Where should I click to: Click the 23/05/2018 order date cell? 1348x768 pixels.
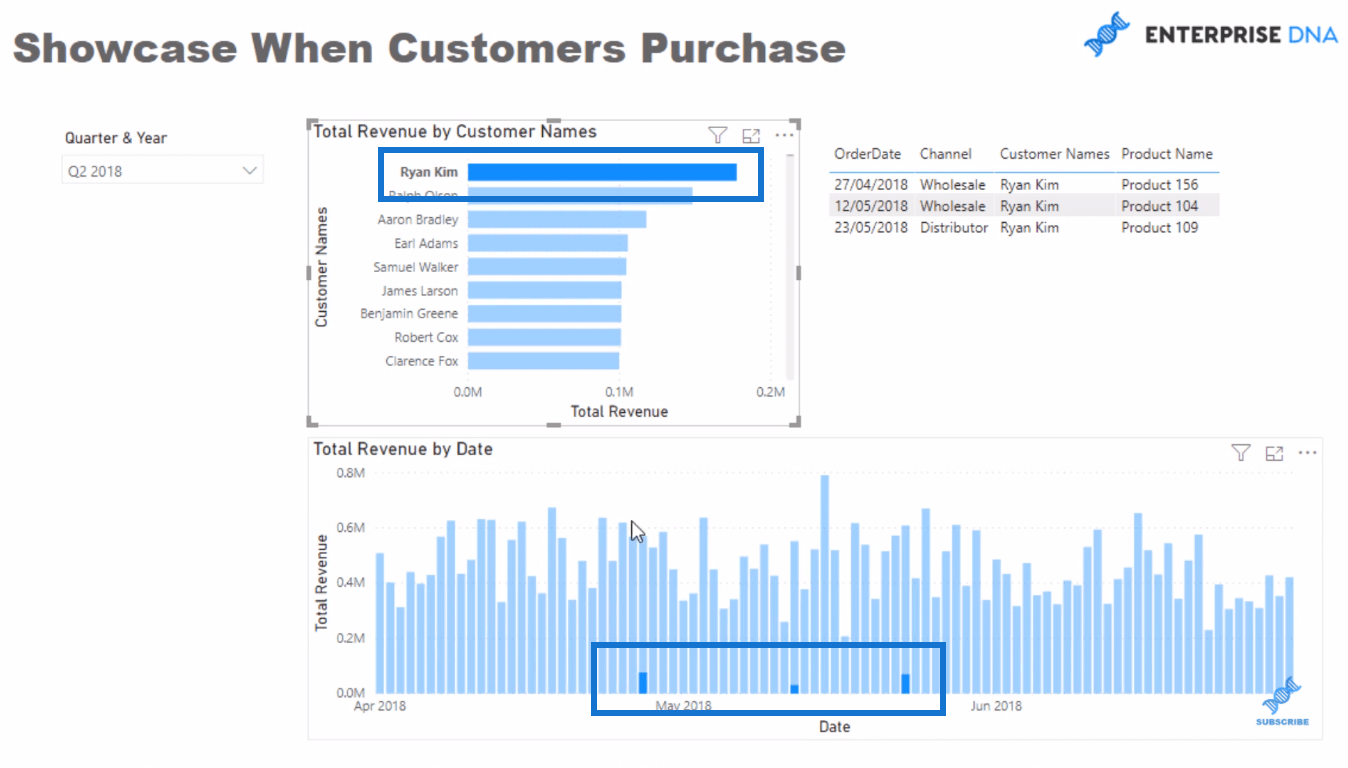tap(871, 228)
